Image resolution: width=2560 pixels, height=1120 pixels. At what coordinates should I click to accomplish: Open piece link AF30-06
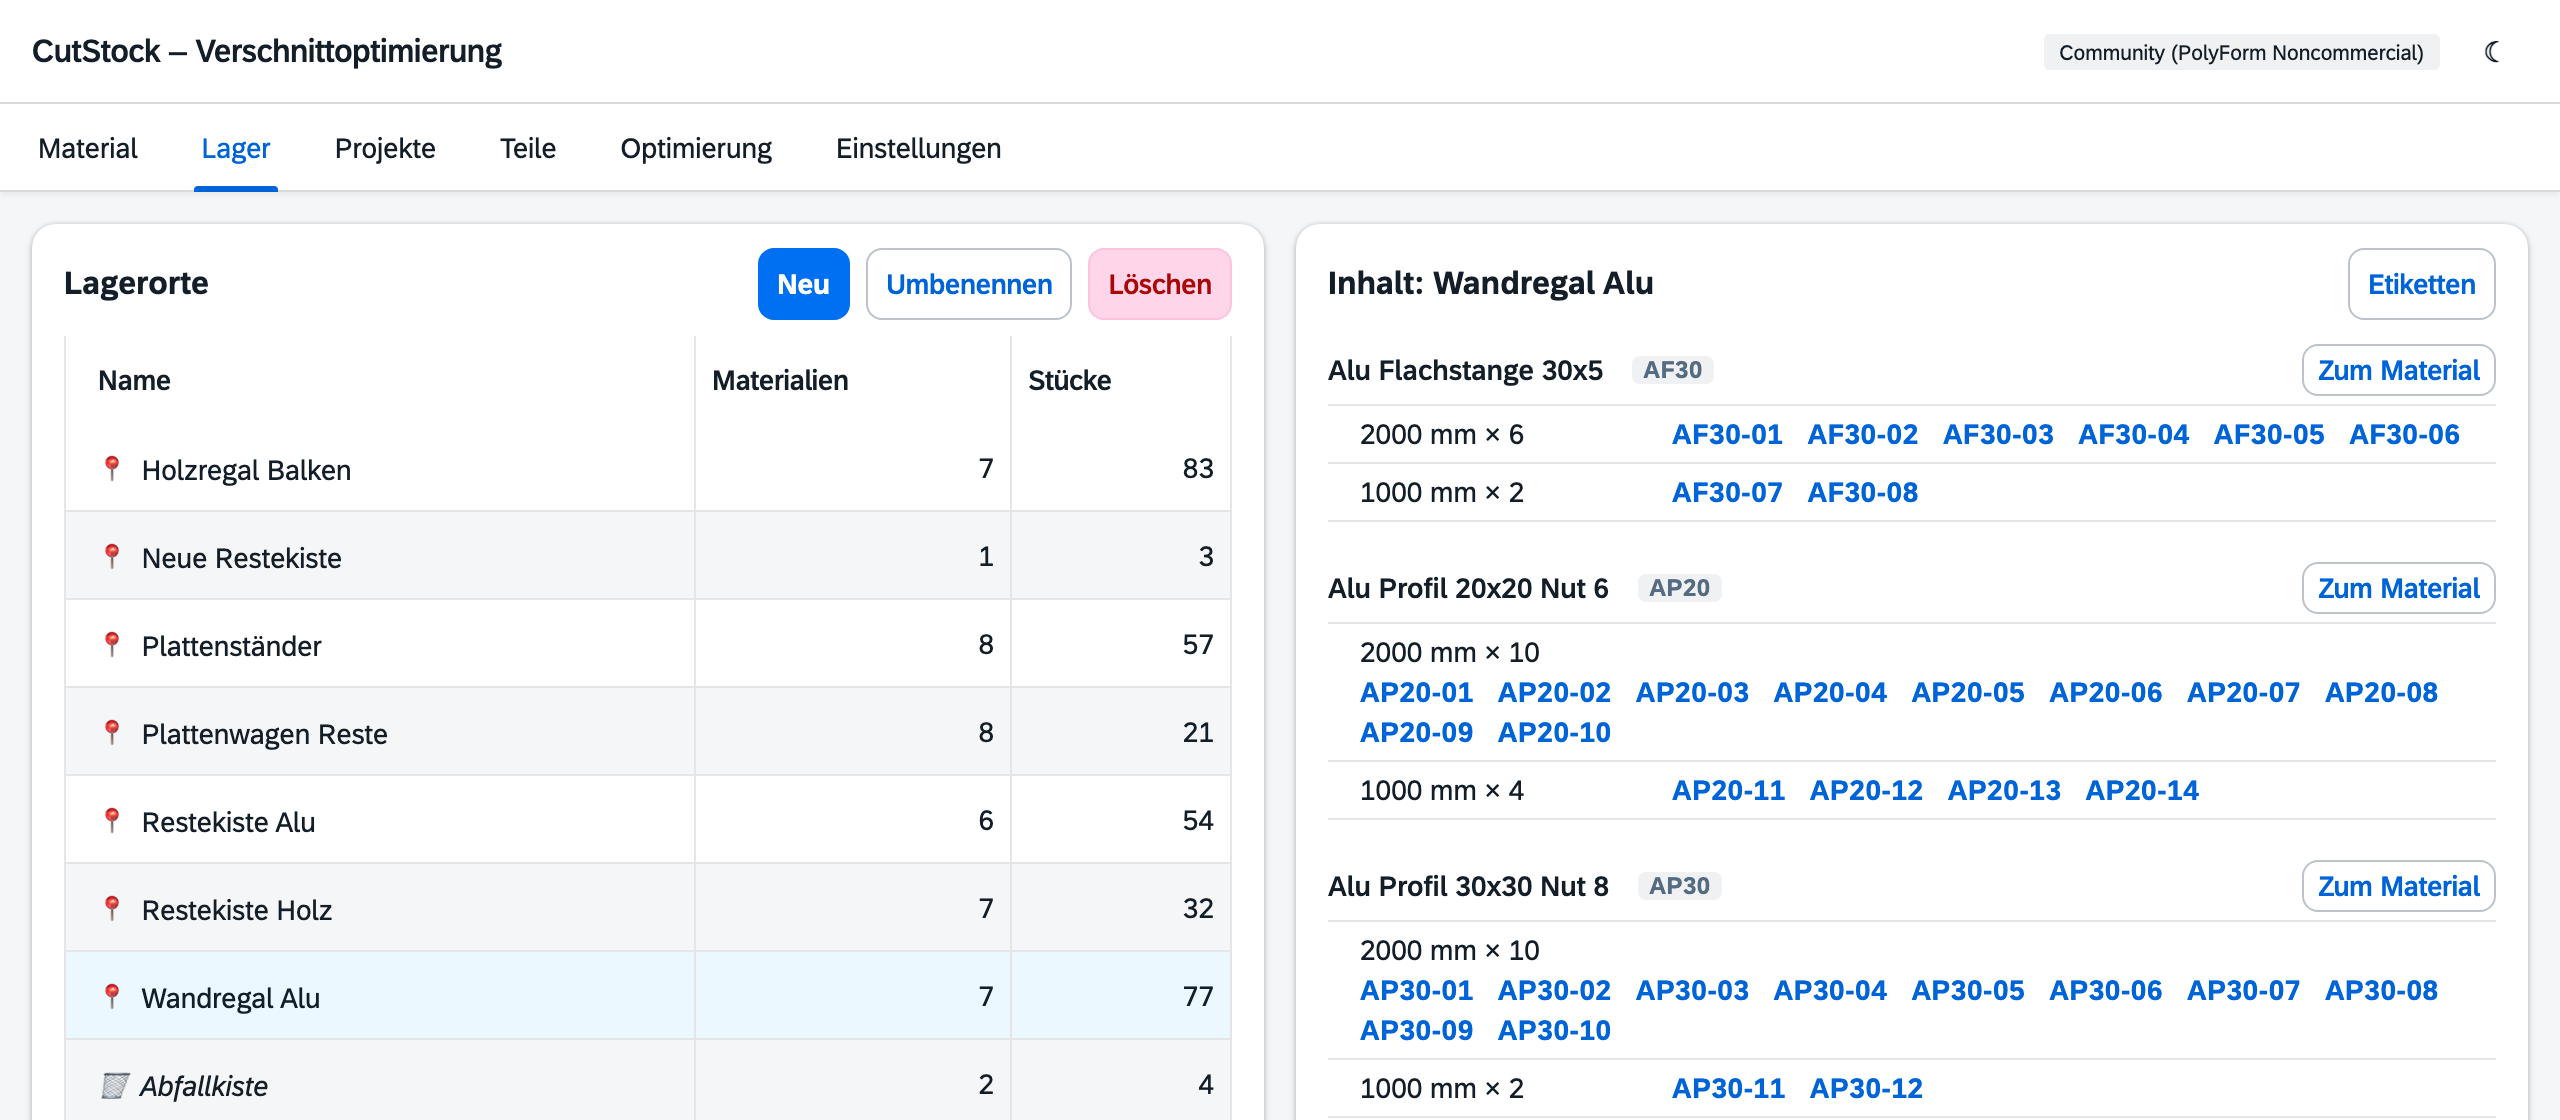(2404, 434)
